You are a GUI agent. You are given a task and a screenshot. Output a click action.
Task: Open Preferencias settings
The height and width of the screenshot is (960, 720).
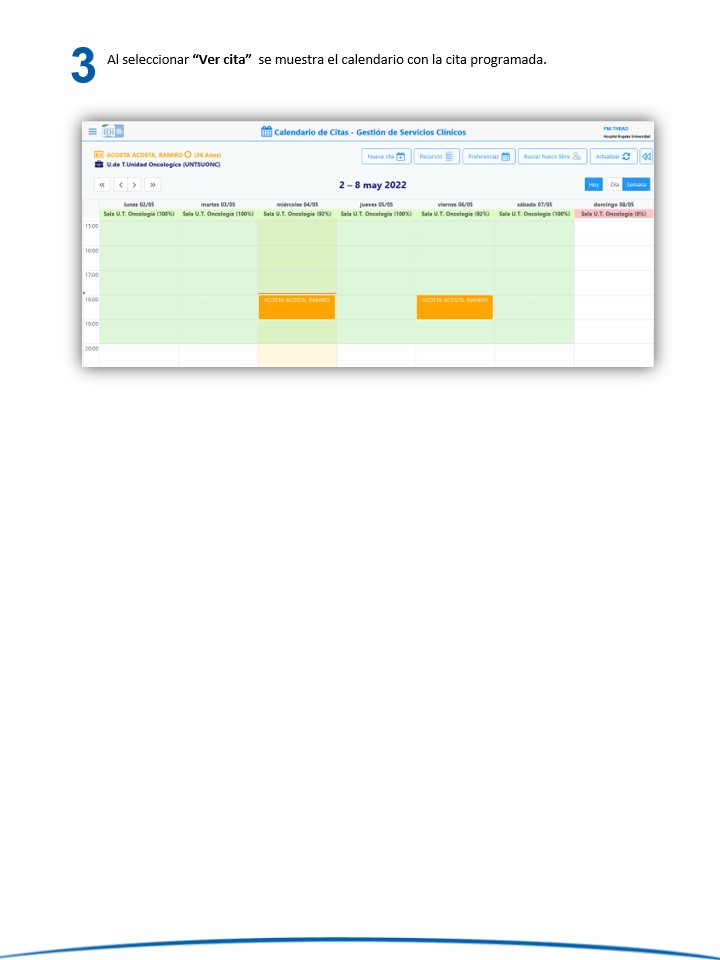point(489,156)
